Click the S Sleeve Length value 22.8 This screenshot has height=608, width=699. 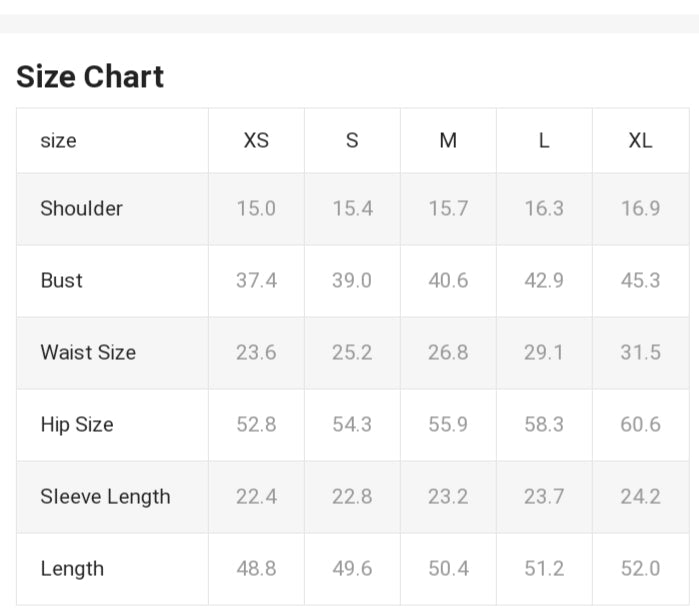[352, 497]
